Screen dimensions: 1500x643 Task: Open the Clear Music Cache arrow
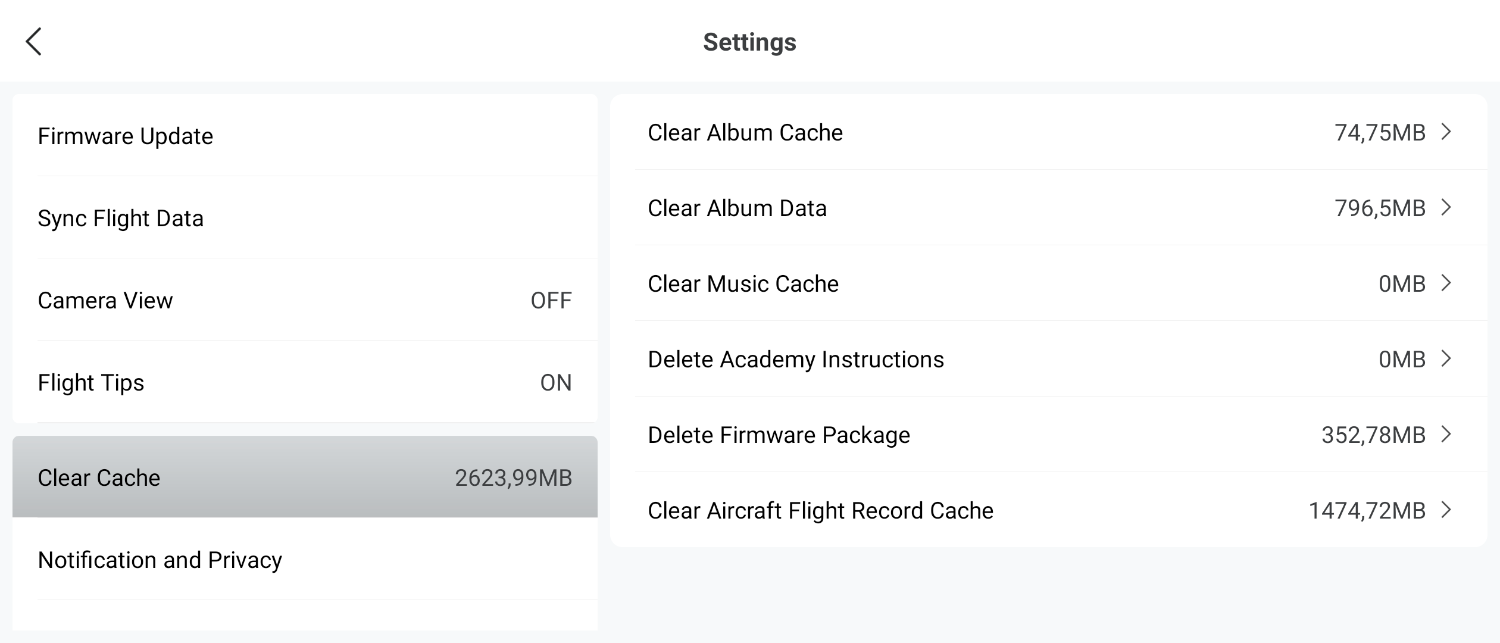click(1446, 284)
